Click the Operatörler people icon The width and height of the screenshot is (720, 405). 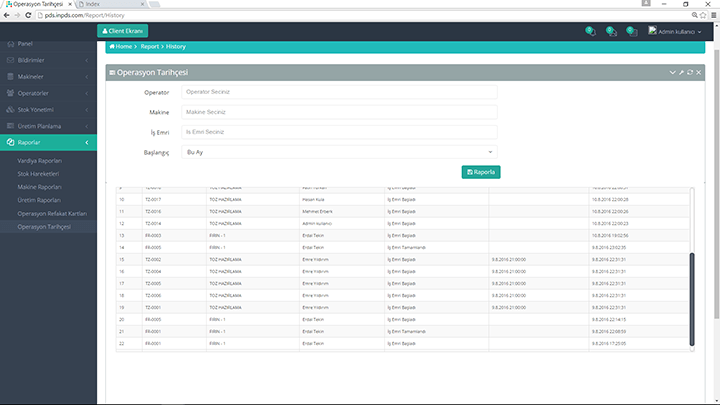11,93
